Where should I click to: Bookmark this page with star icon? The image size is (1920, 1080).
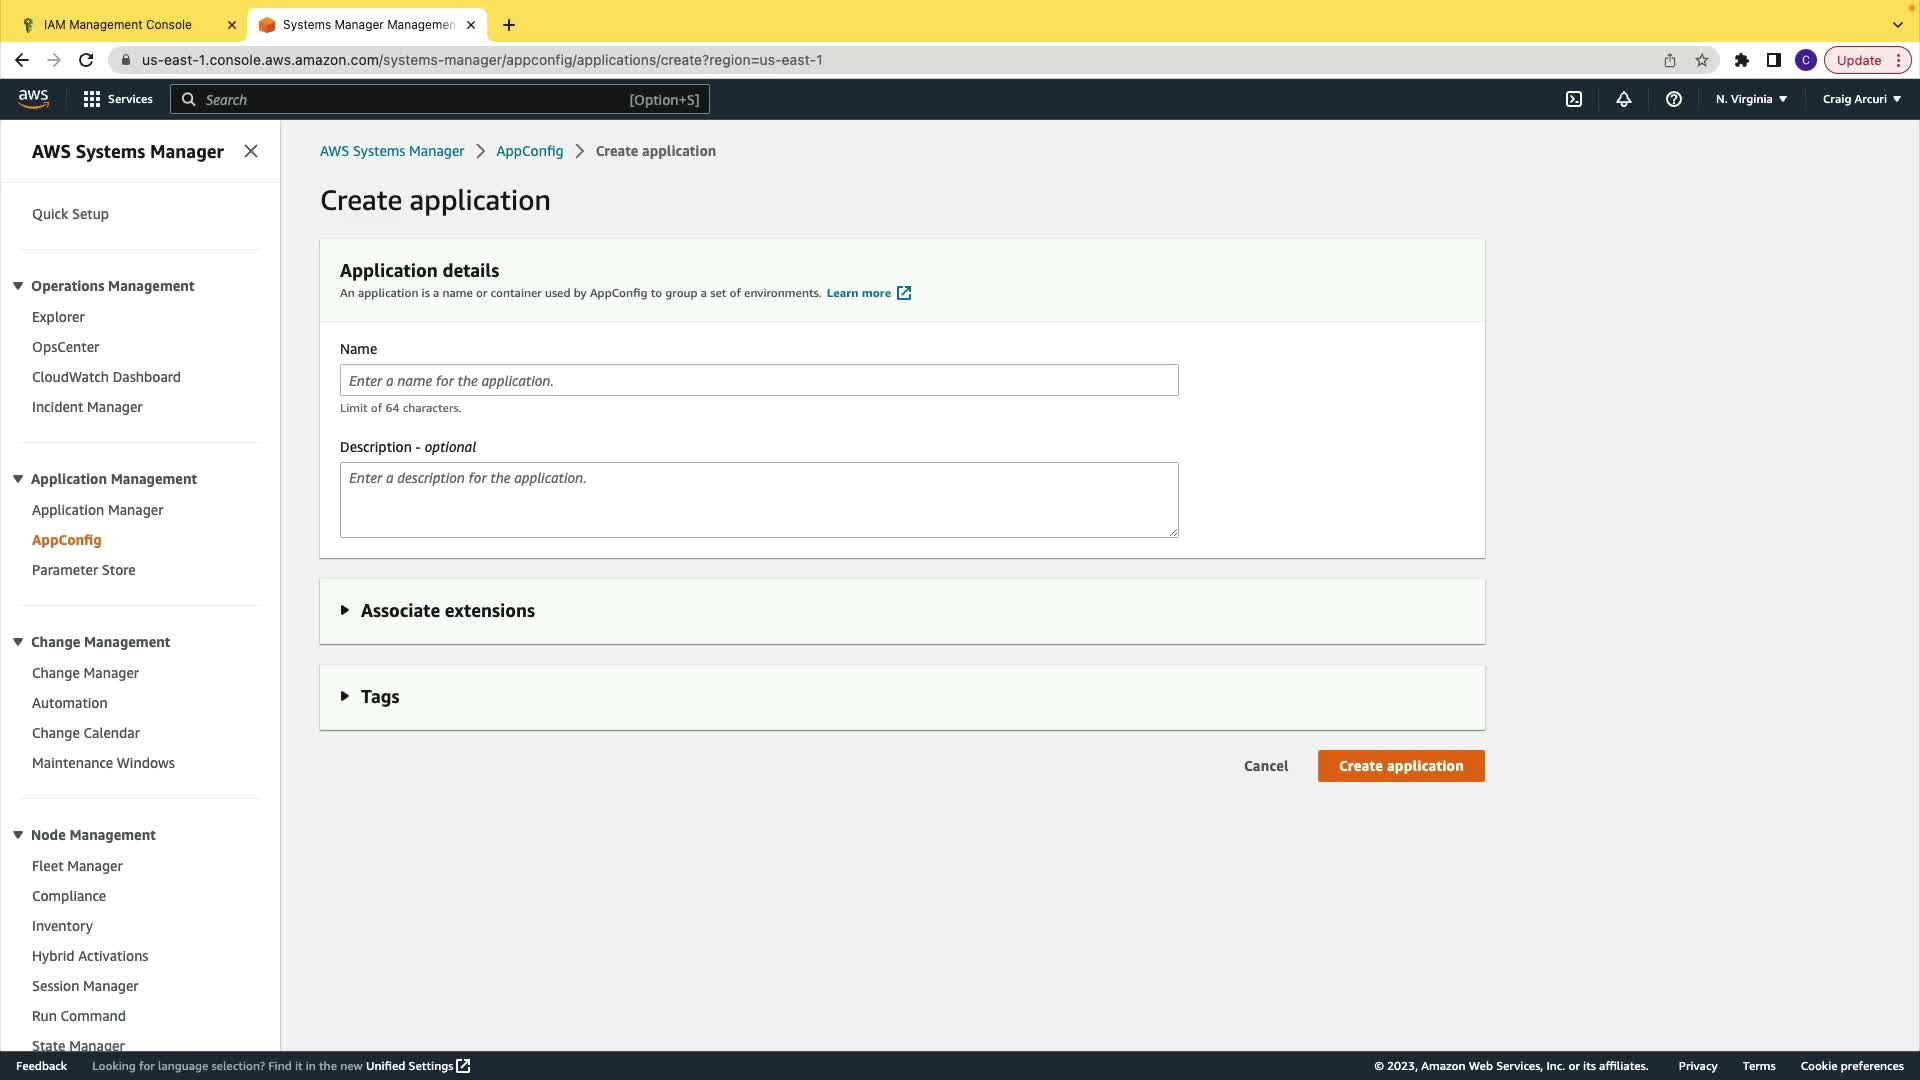pyautogui.click(x=1702, y=60)
